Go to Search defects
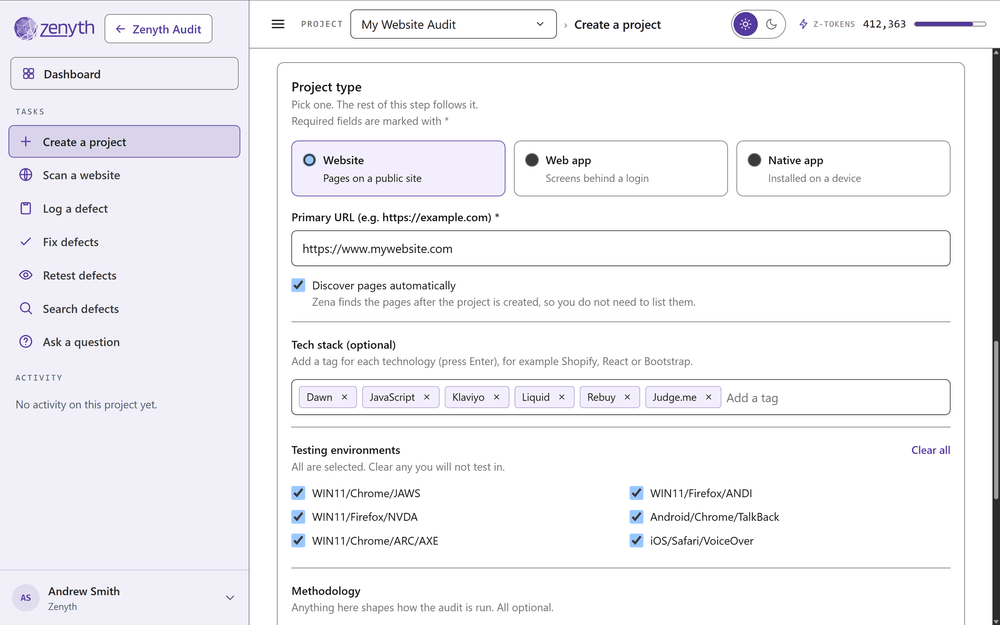1000x625 pixels. (124, 309)
